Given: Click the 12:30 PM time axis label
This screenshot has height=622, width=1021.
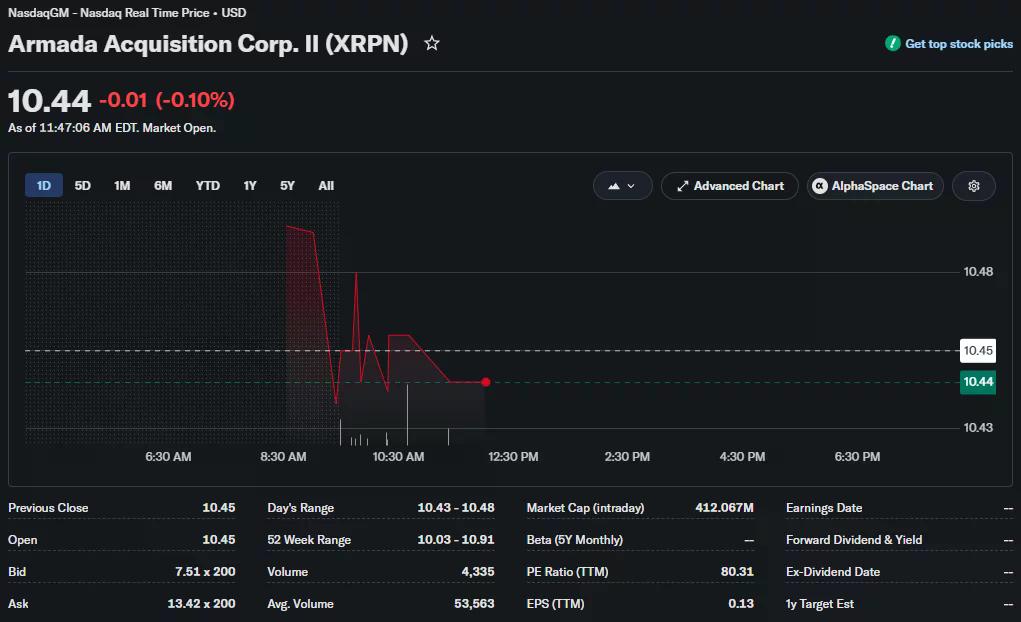Looking at the screenshot, I should coord(513,457).
